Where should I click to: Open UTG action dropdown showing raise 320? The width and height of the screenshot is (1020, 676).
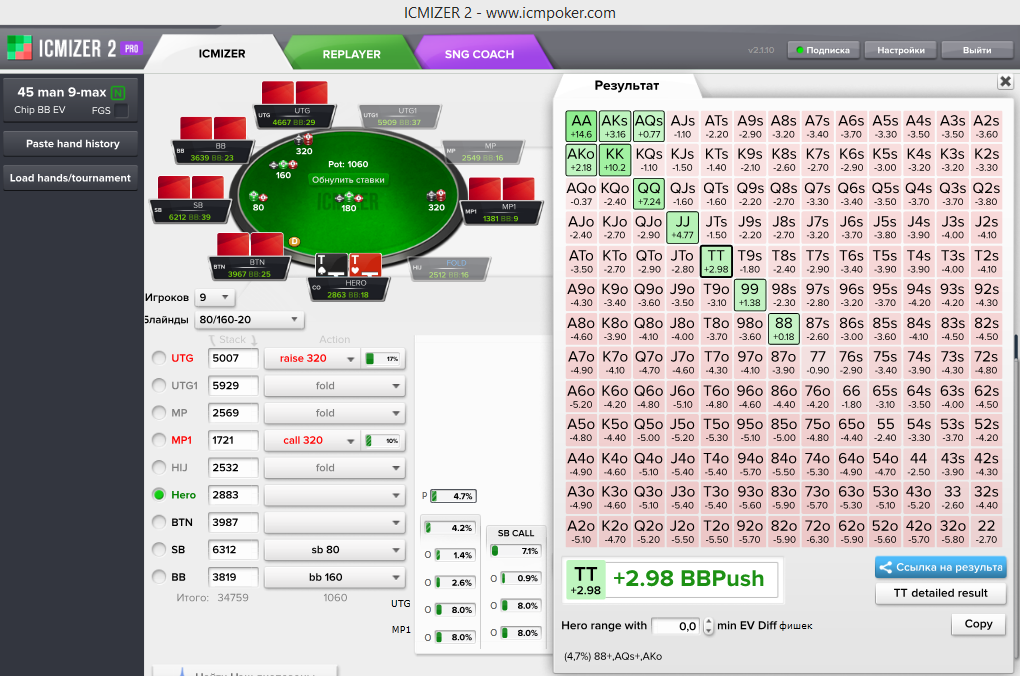pos(312,358)
